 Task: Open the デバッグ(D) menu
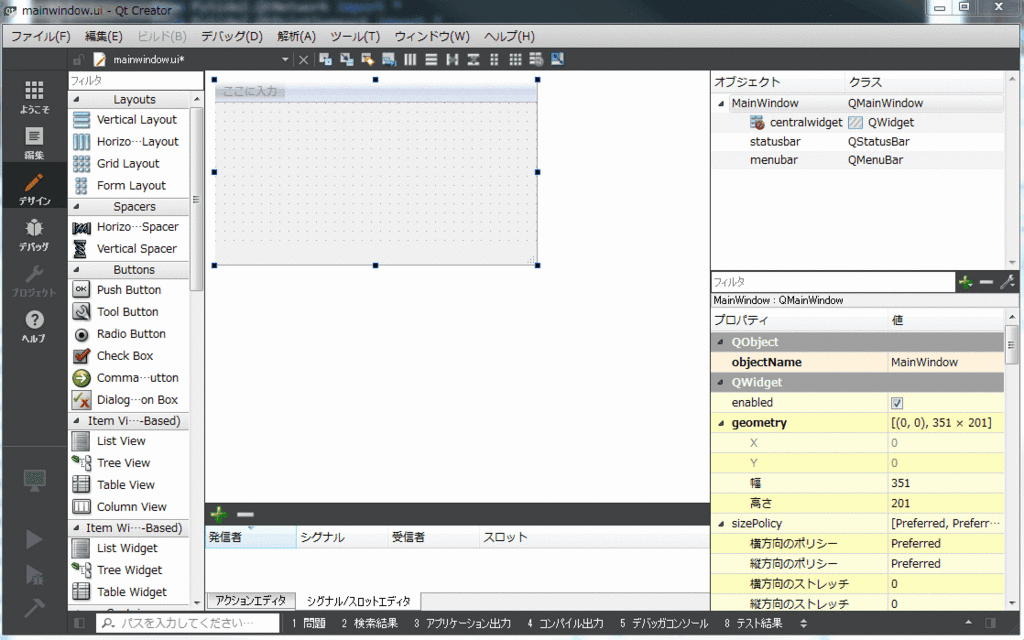[231, 37]
